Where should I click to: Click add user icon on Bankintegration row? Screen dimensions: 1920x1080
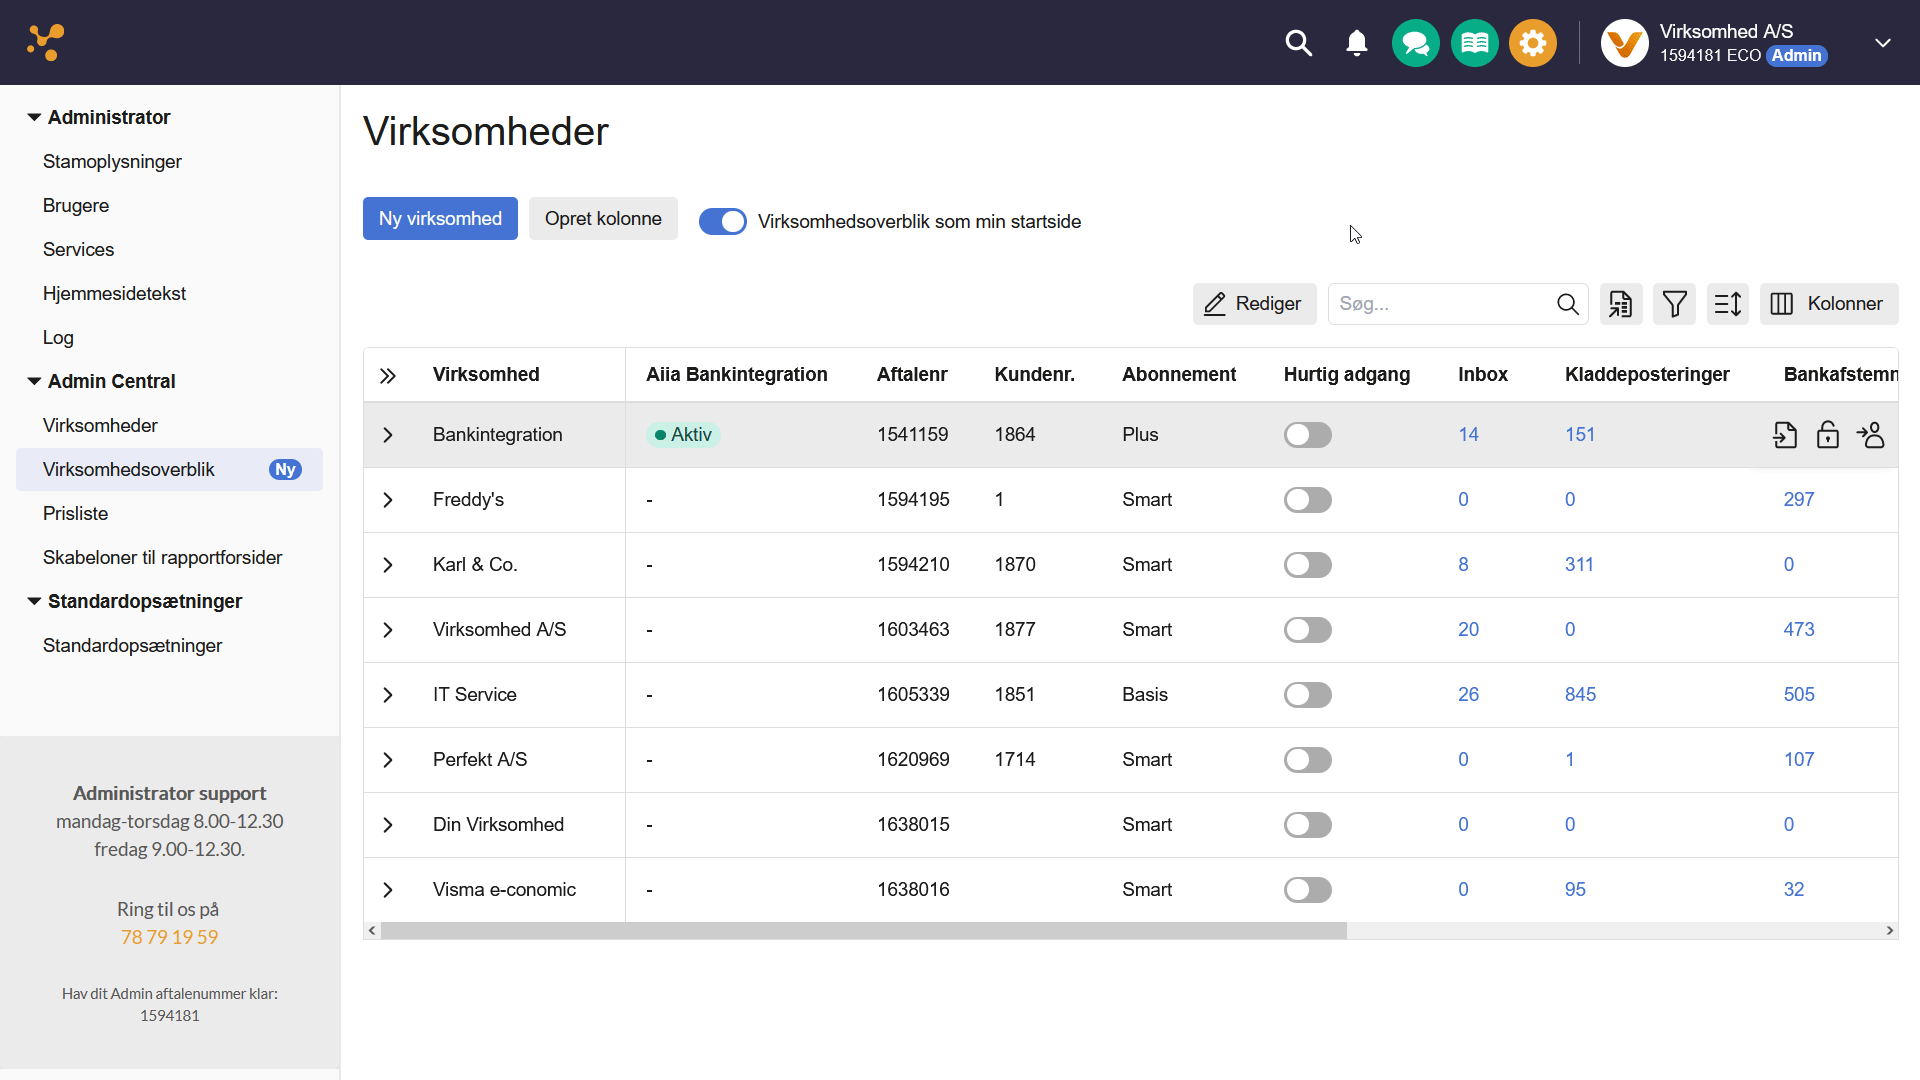[1870, 435]
